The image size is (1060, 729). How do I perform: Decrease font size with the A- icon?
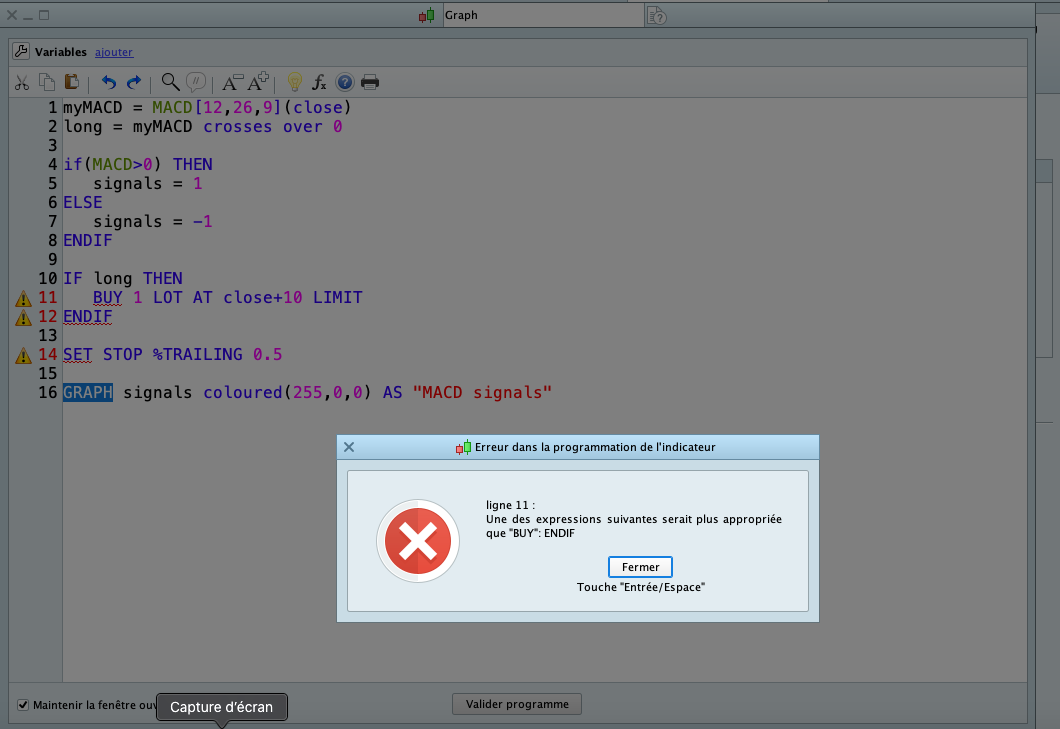click(231, 82)
